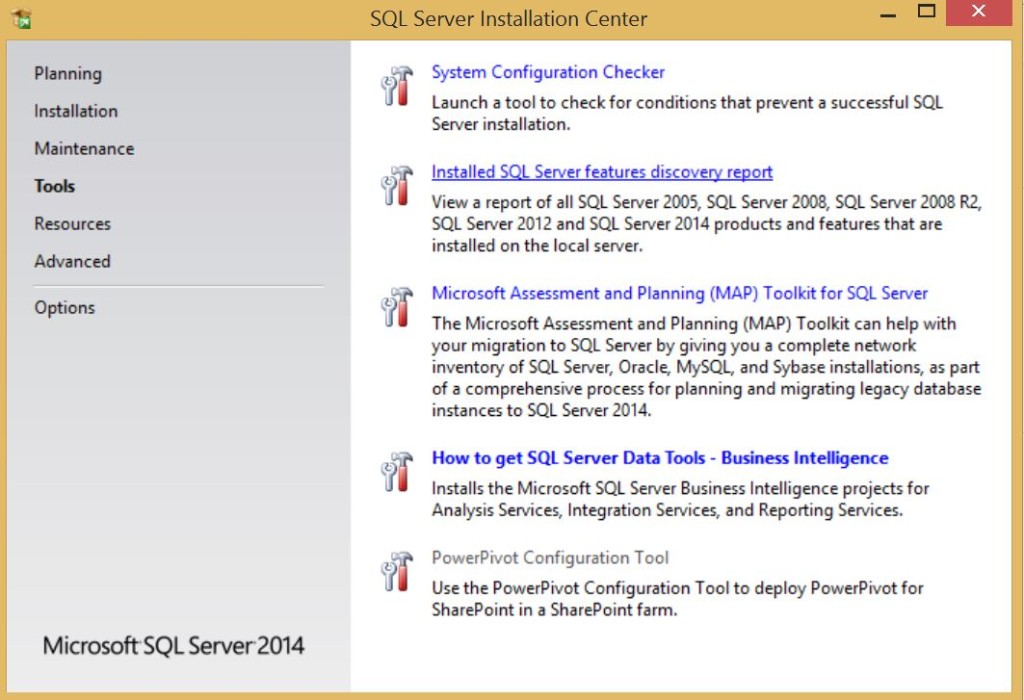The height and width of the screenshot is (700, 1024).
Task: Close the SQL Server Installation Center window
Action: tap(978, 12)
